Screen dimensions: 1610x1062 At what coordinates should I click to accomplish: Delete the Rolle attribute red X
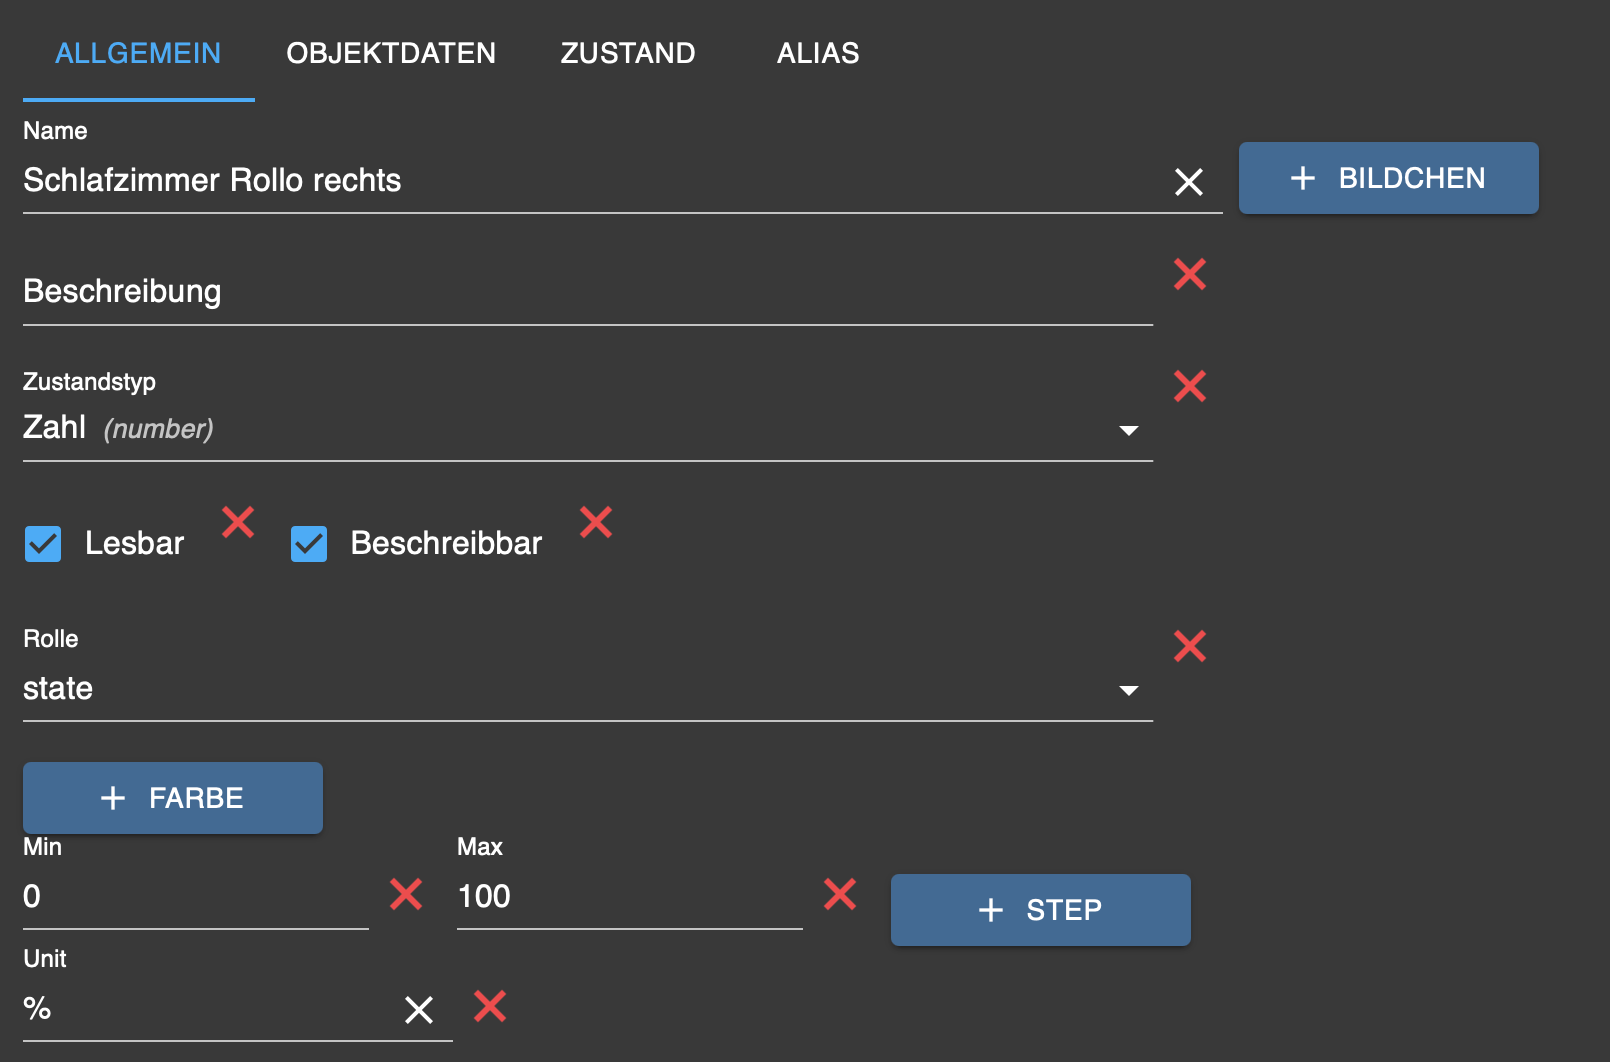tap(1189, 646)
